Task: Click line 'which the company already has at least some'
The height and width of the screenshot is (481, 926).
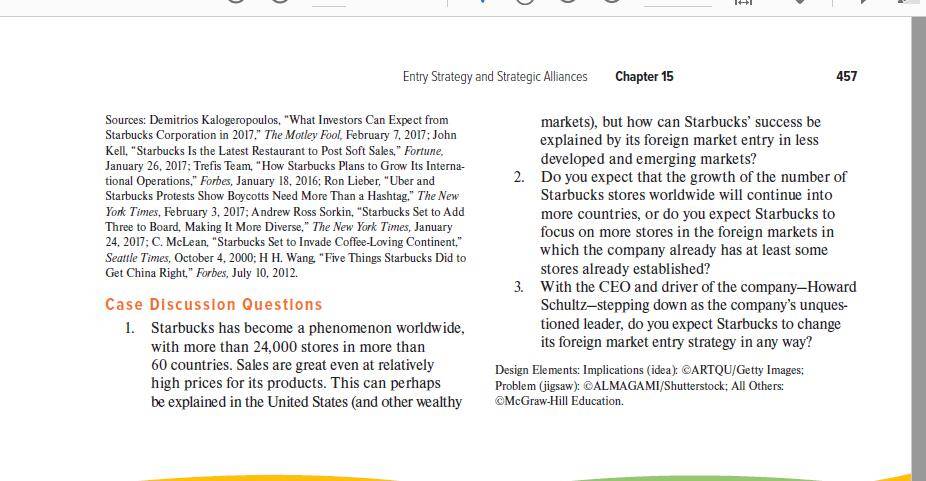Action: 684,251
